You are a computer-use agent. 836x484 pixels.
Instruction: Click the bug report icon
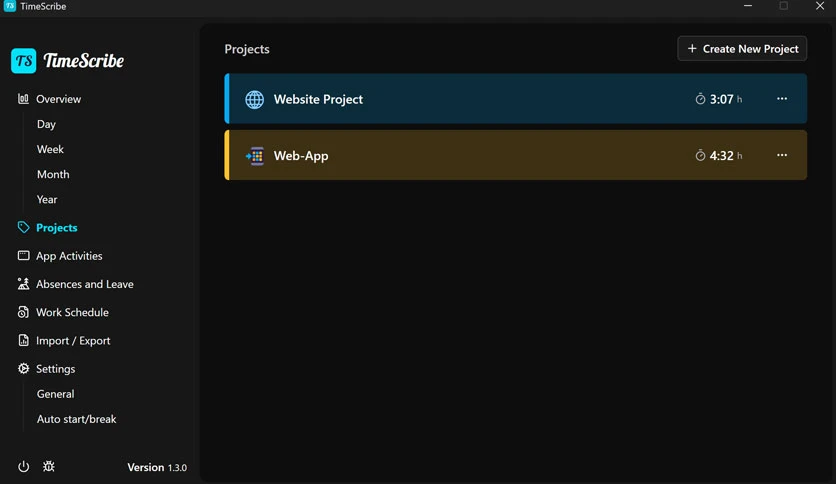click(49, 466)
